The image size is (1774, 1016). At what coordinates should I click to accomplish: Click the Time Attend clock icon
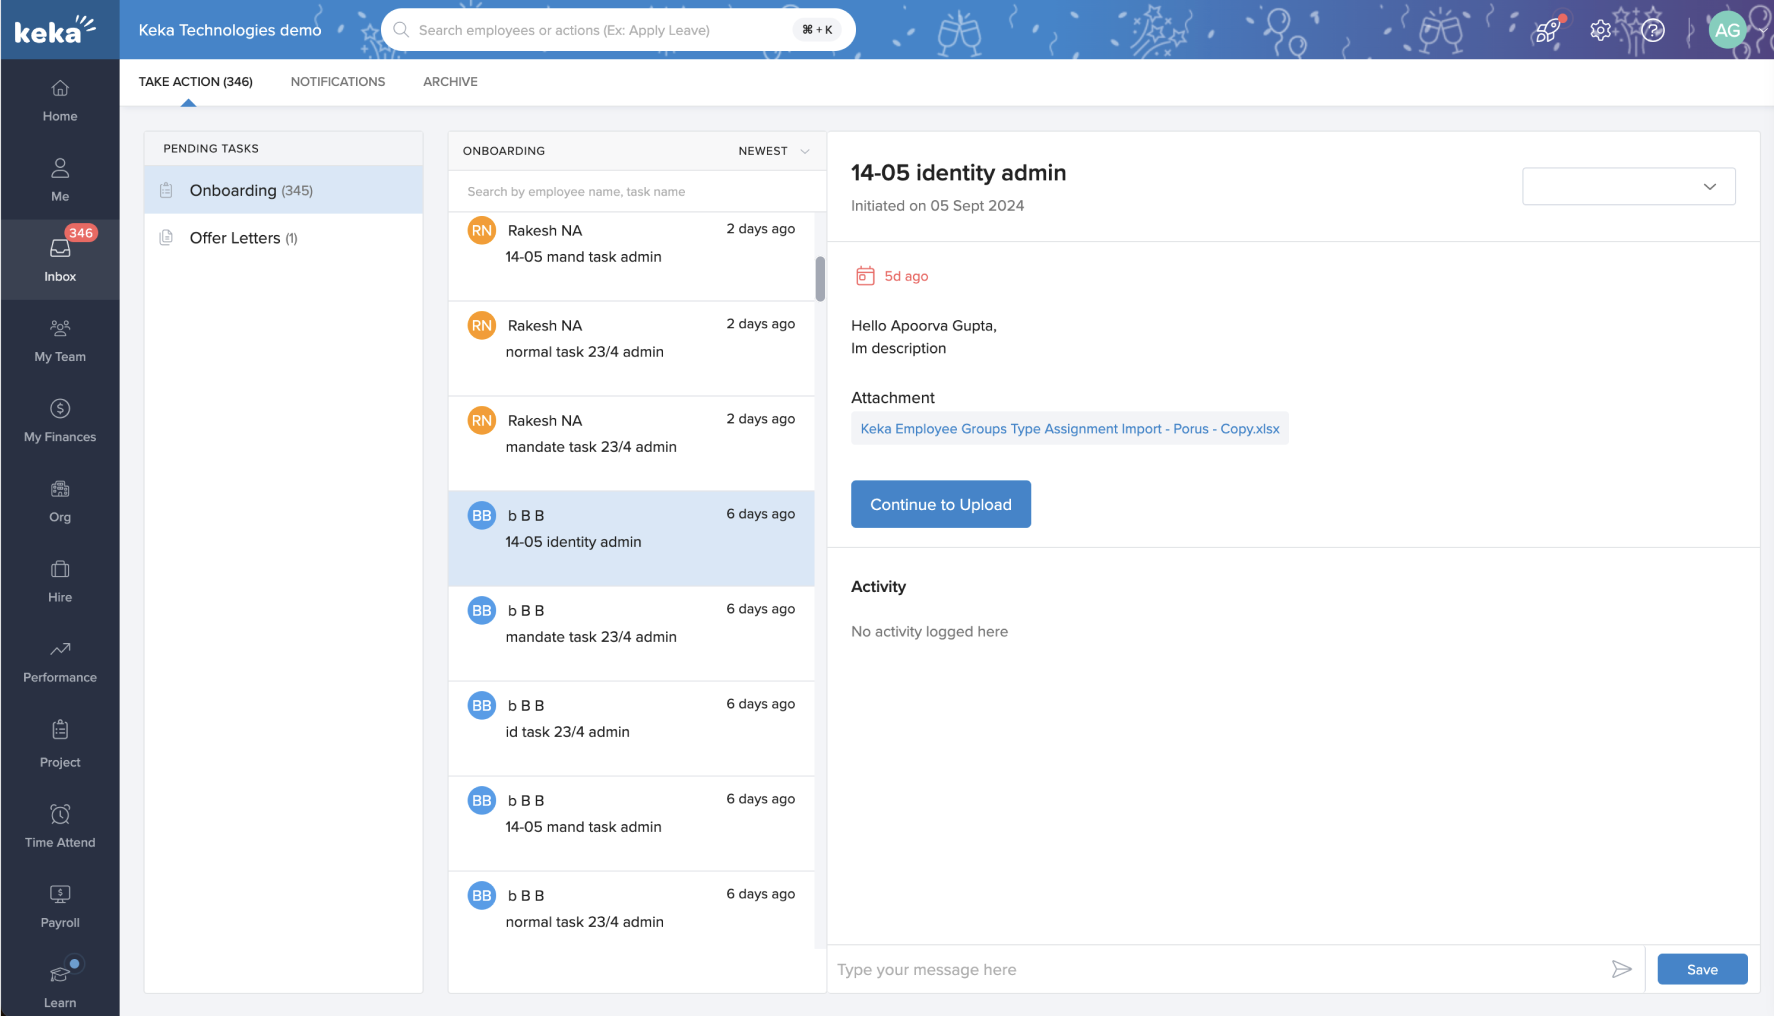(x=60, y=815)
